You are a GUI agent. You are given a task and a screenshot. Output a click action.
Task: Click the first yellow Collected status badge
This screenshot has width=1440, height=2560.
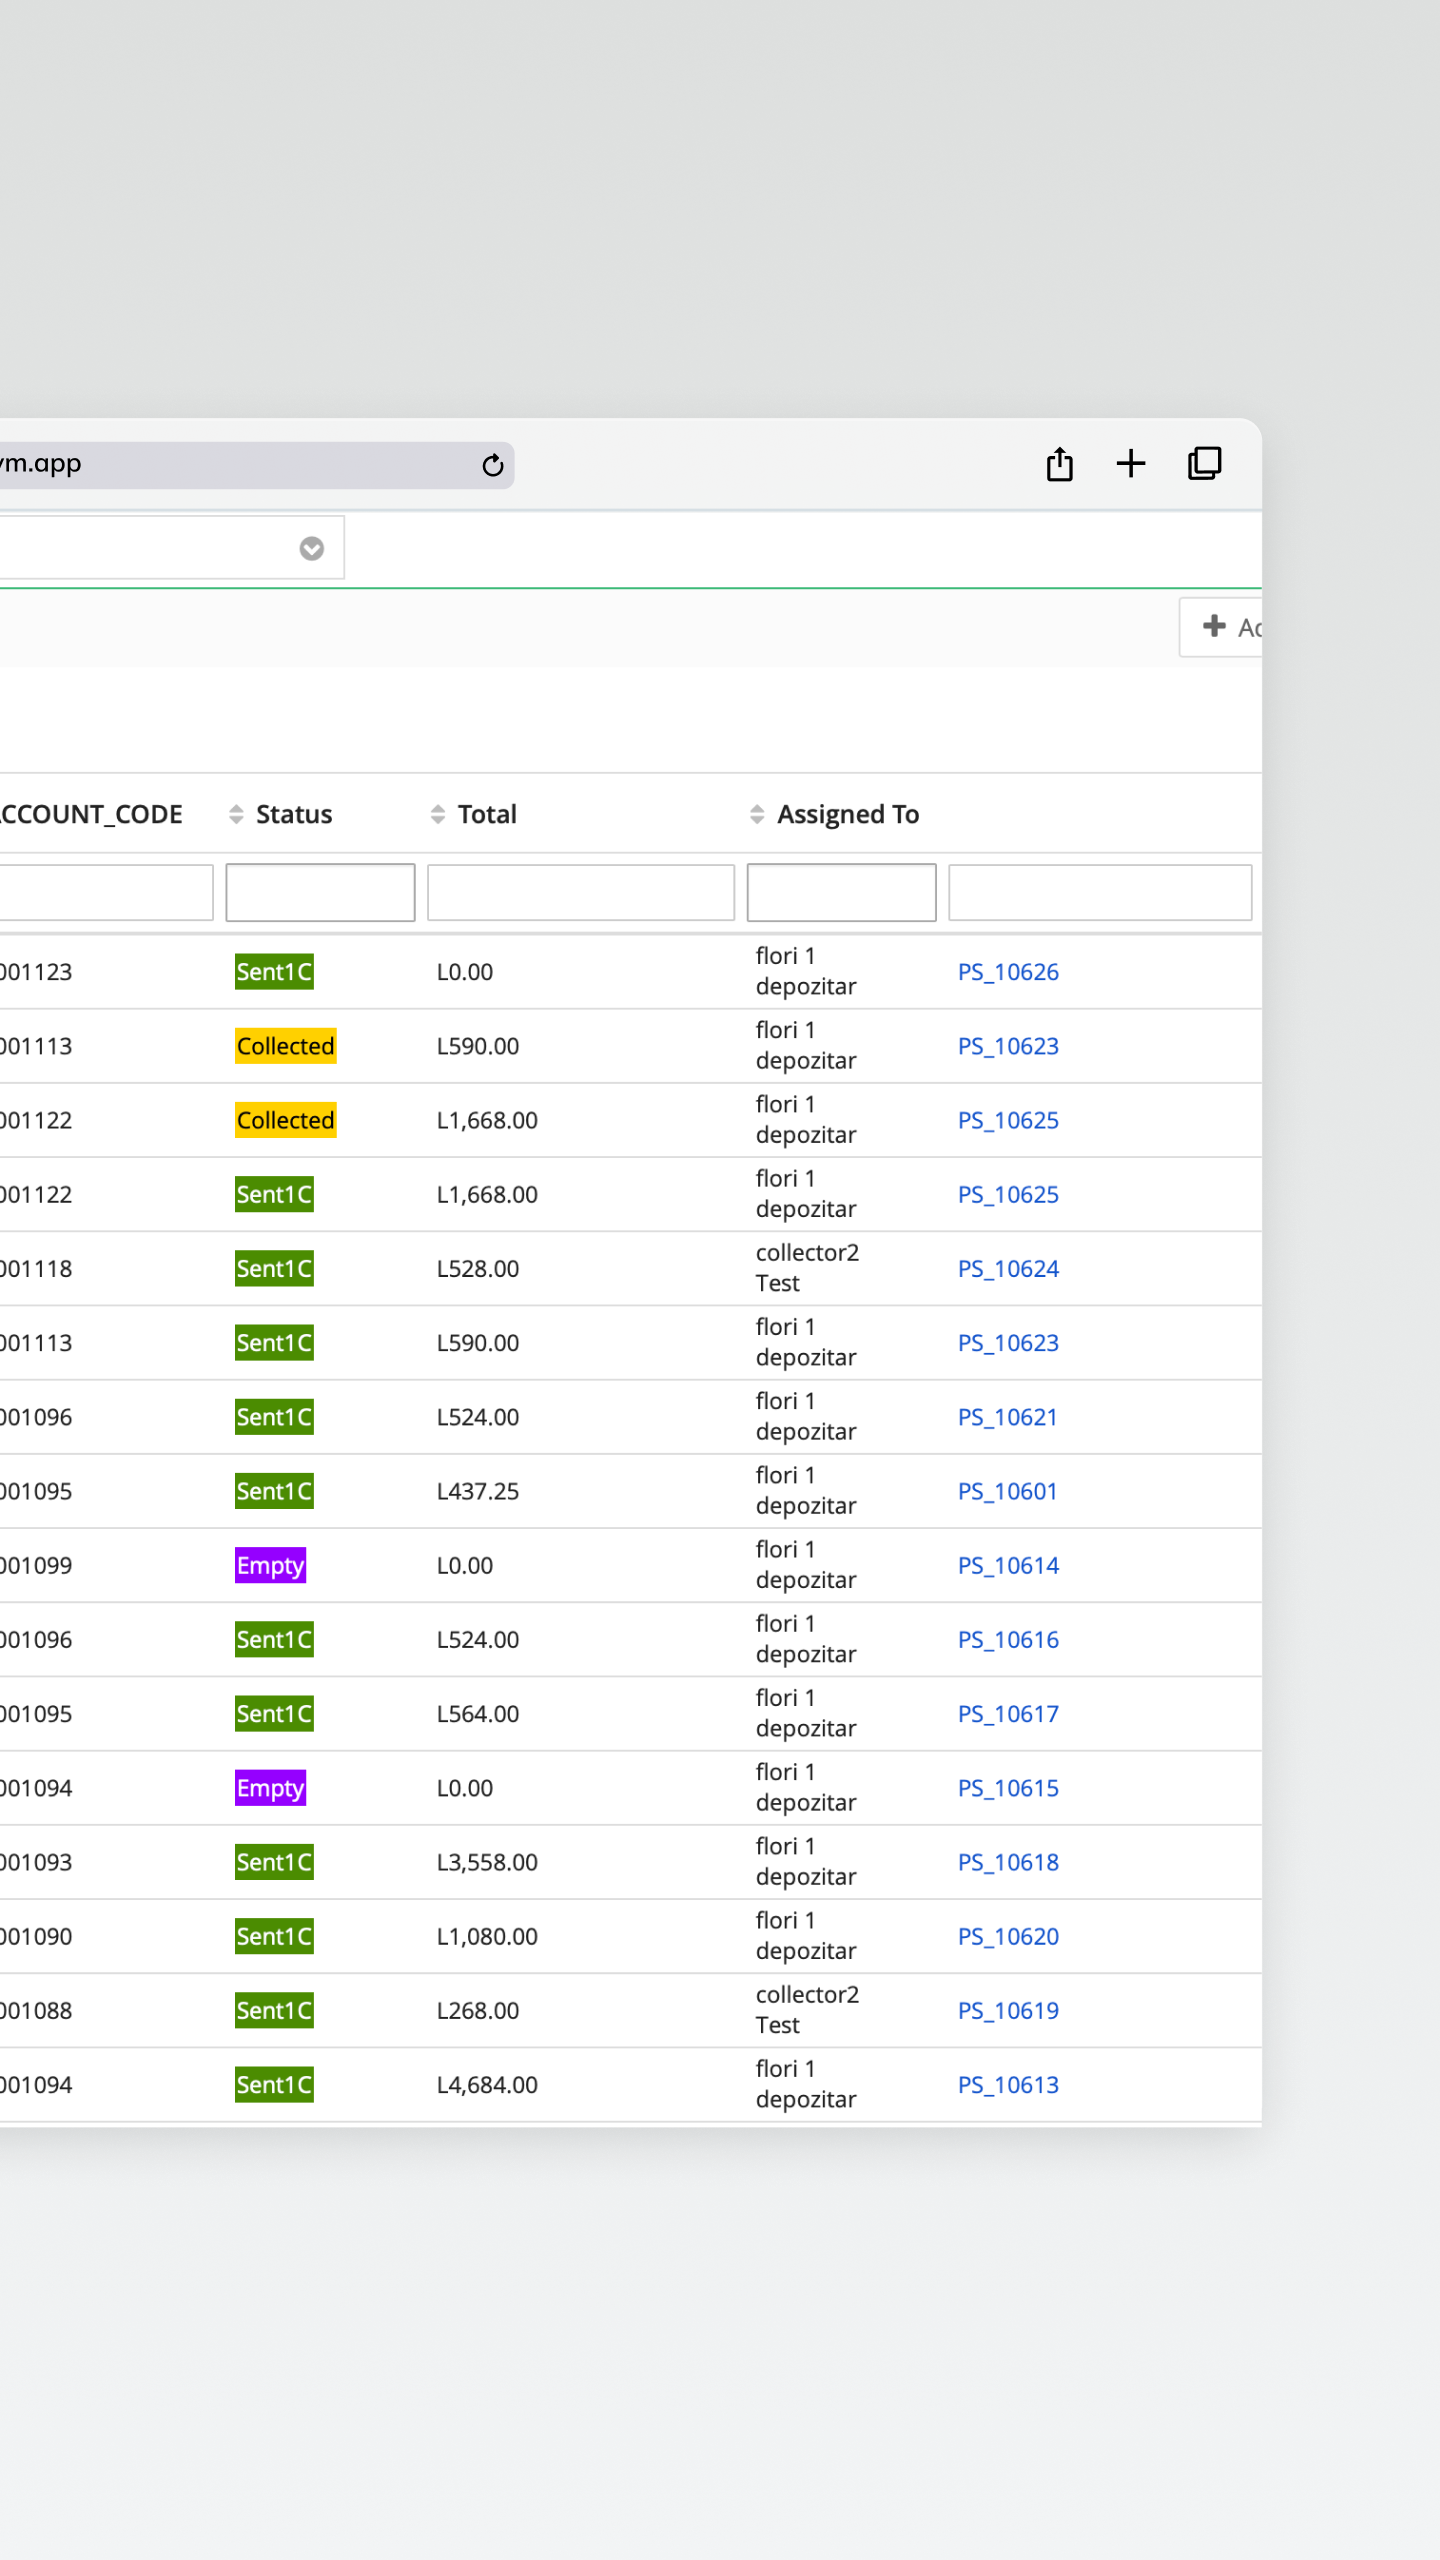coord(285,1046)
